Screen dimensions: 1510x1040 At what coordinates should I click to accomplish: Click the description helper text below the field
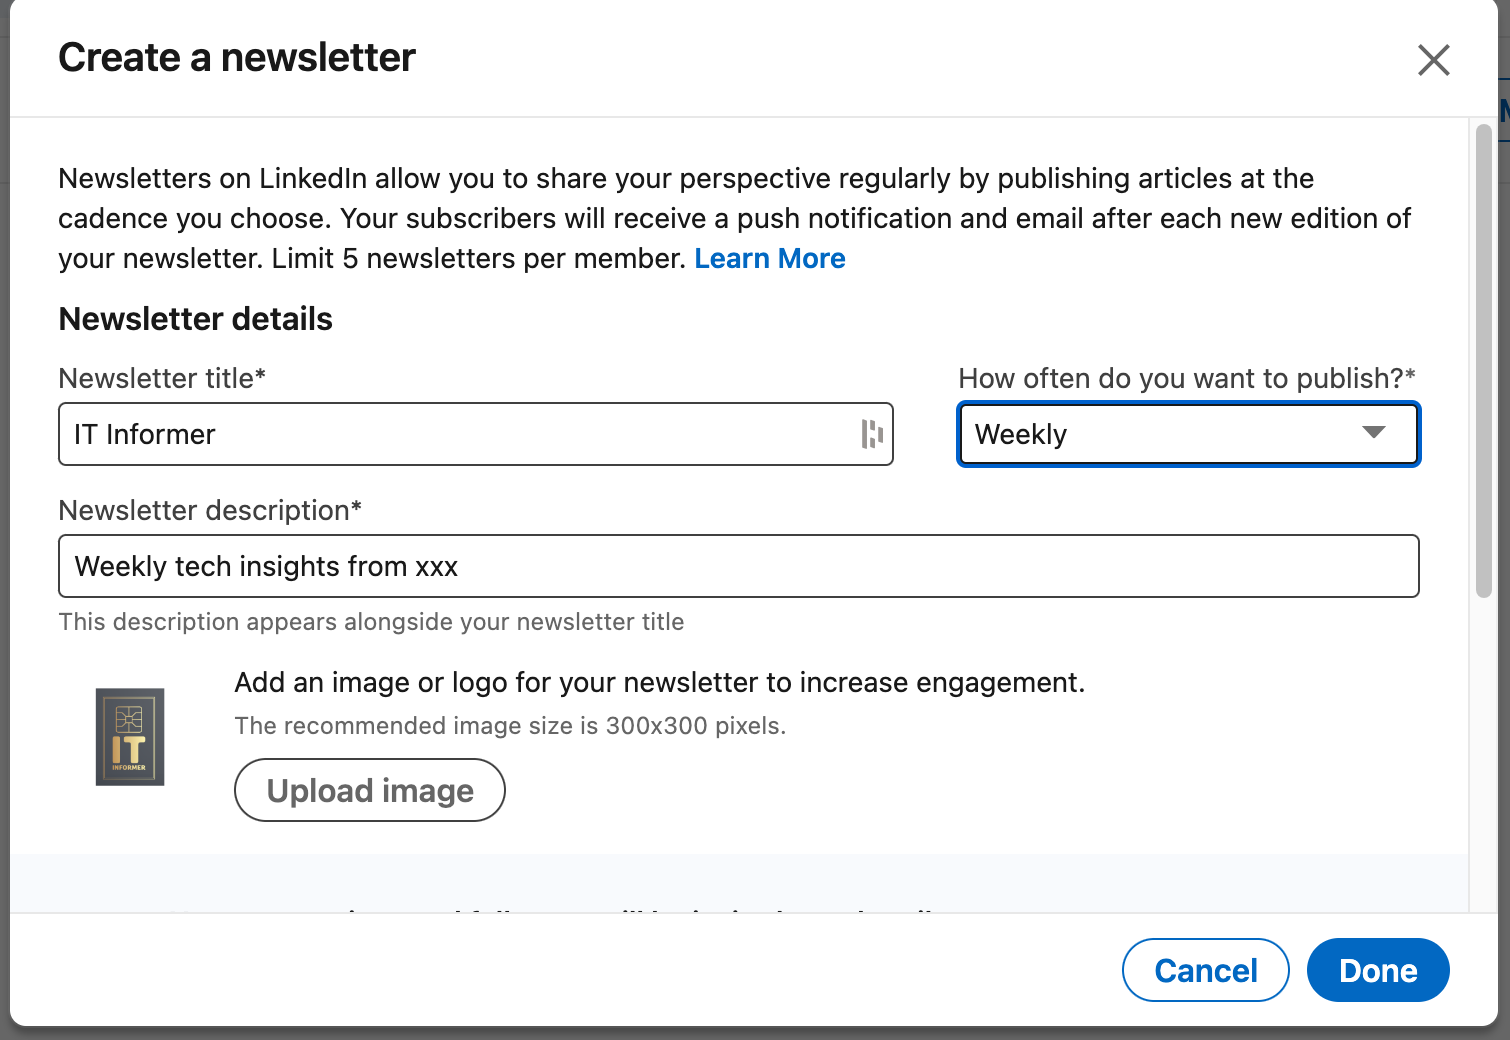(371, 622)
